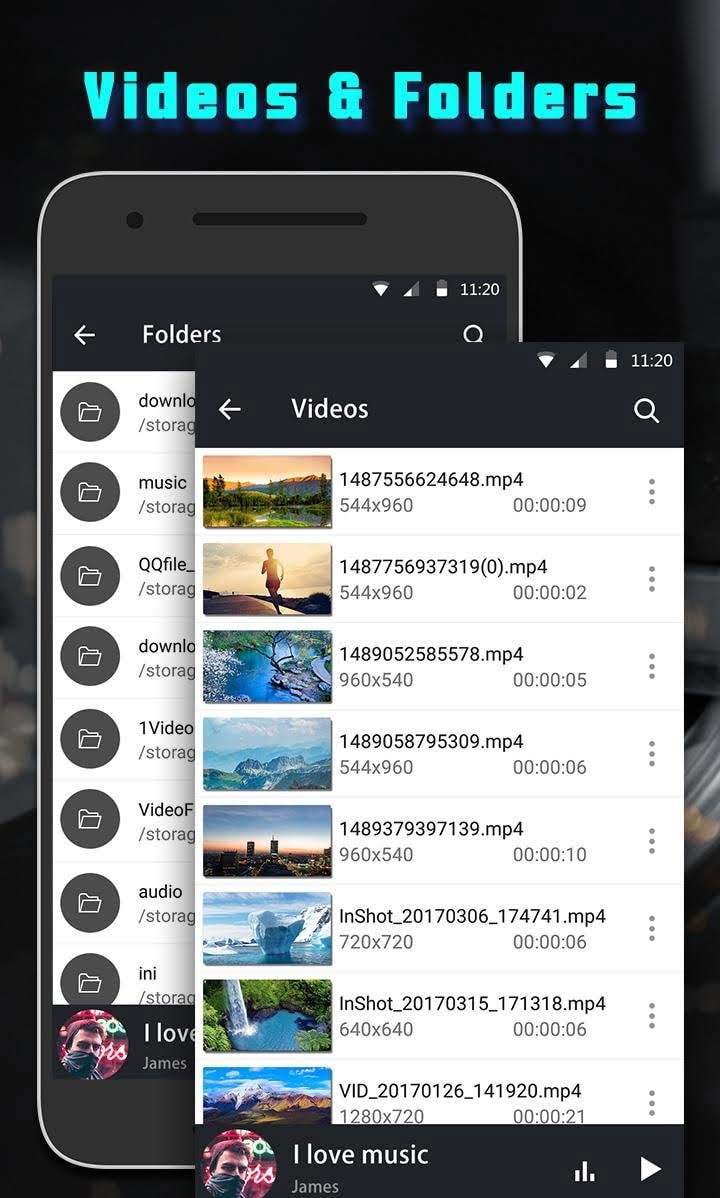Image resolution: width=720 pixels, height=1198 pixels.
Task: Tap the city skyline dusk thumbnail
Action: (x=268, y=840)
